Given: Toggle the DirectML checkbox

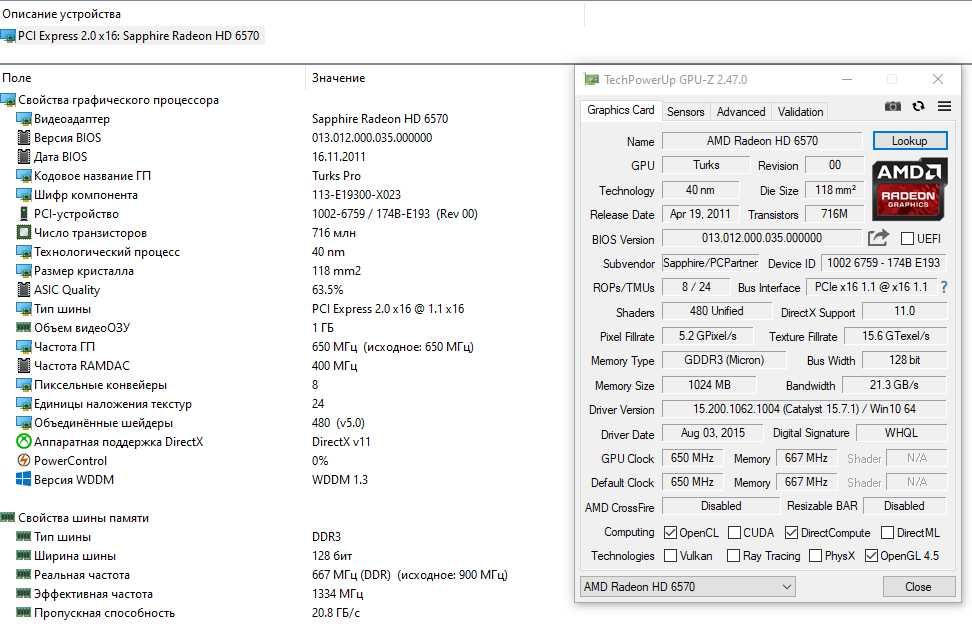Looking at the screenshot, I should pyautogui.click(x=887, y=532).
